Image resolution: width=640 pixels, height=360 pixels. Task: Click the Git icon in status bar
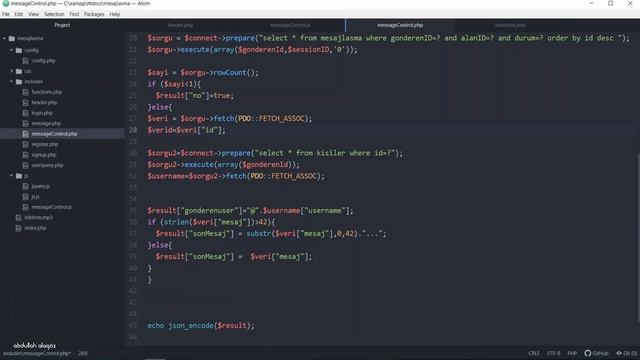(x=619, y=353)
